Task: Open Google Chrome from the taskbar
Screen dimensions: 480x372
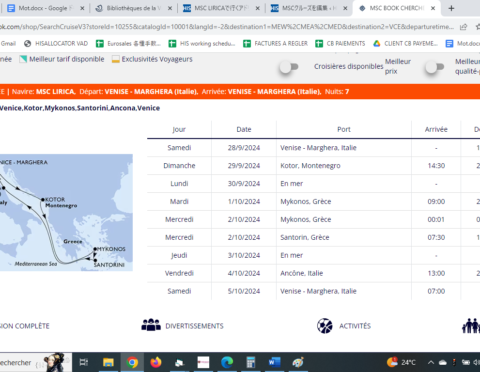Action: [132, 362]
